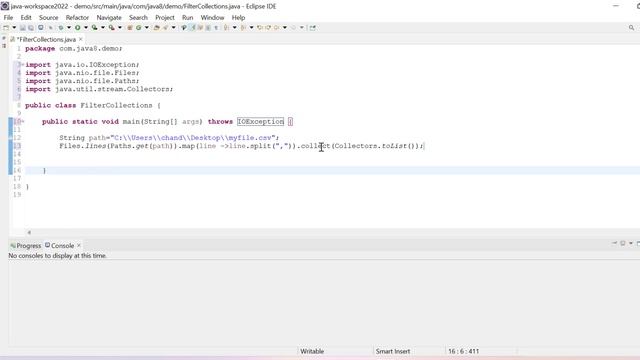The height and width of the screenshot is (360, 640).
Task: Click the Next Annotation icon
Action: [226, 28]
